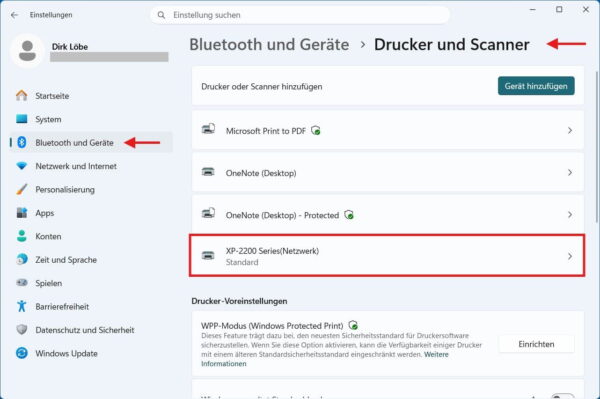This screenshot has height=399, width=600.
Task: Click the Drucker-Voreinstellungen heading
Action: point(239,301)
